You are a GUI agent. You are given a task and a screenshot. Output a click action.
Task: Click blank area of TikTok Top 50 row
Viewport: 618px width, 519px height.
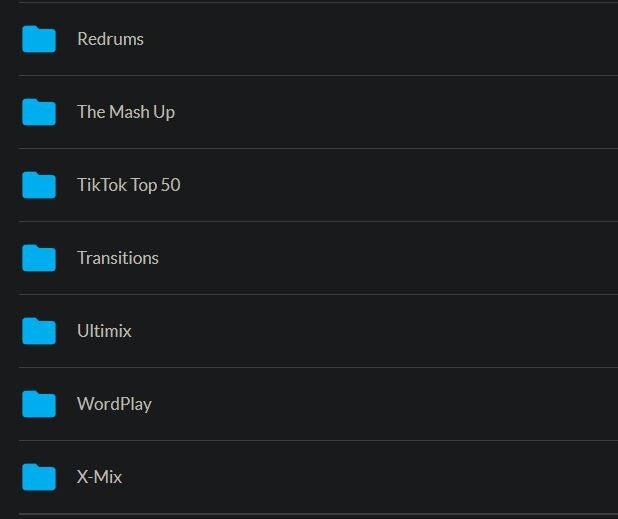click(x=400, y=185)
